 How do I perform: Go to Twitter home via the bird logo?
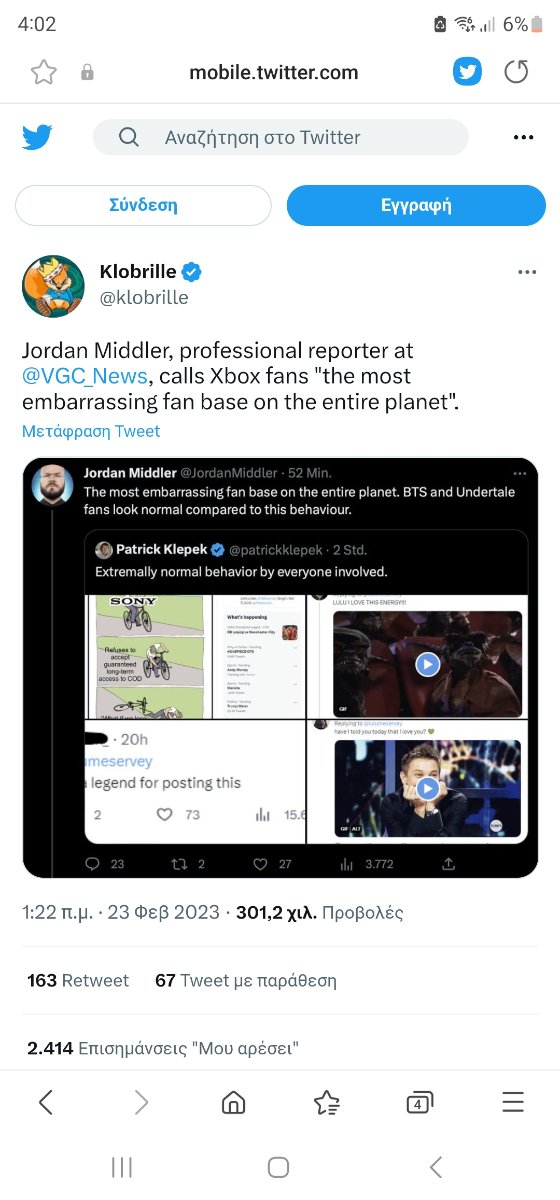[37, 137]
